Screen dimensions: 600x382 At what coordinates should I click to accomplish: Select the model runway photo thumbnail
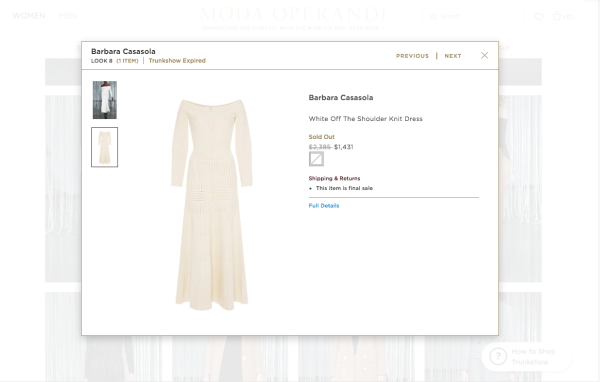(104, 100)
